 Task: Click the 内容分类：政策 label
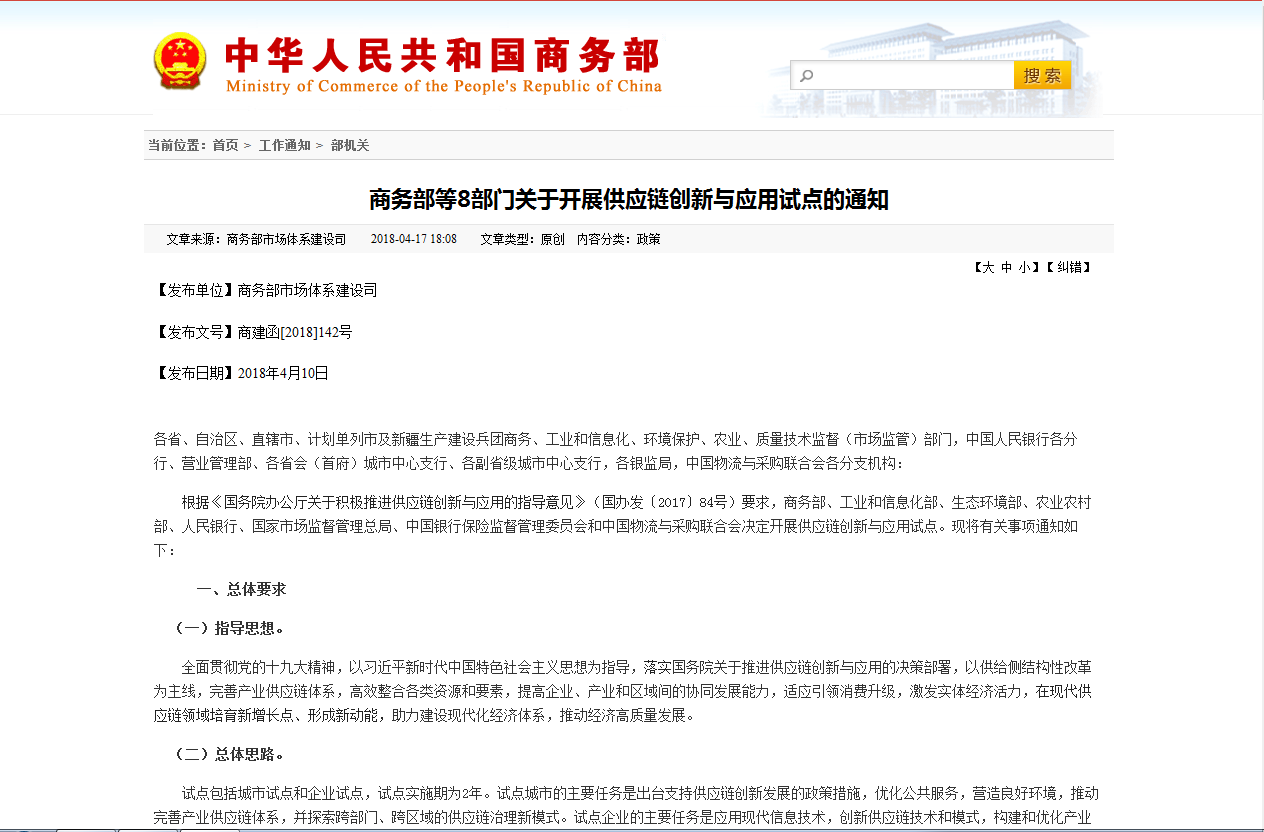(x=618, y=239)
